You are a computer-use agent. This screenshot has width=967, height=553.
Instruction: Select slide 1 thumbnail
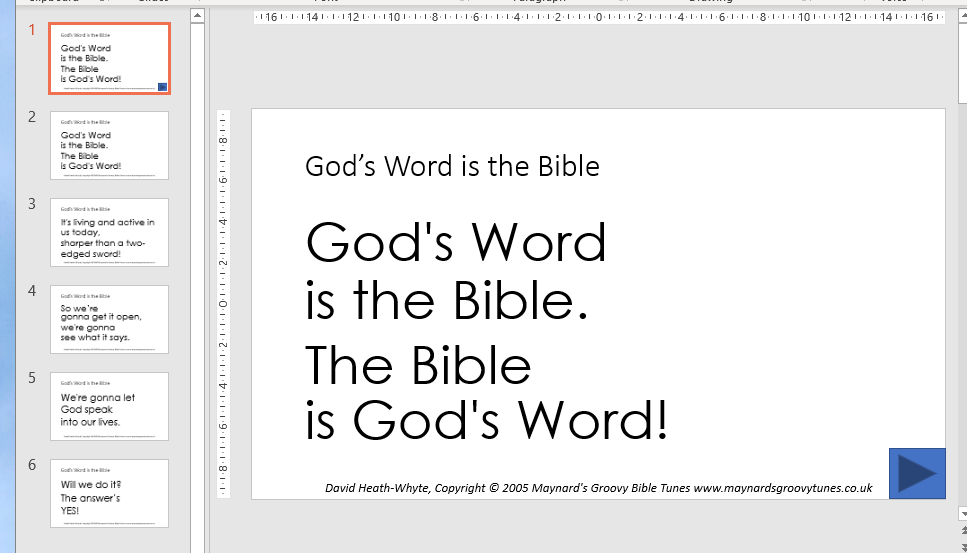click(x=109, y=59)
